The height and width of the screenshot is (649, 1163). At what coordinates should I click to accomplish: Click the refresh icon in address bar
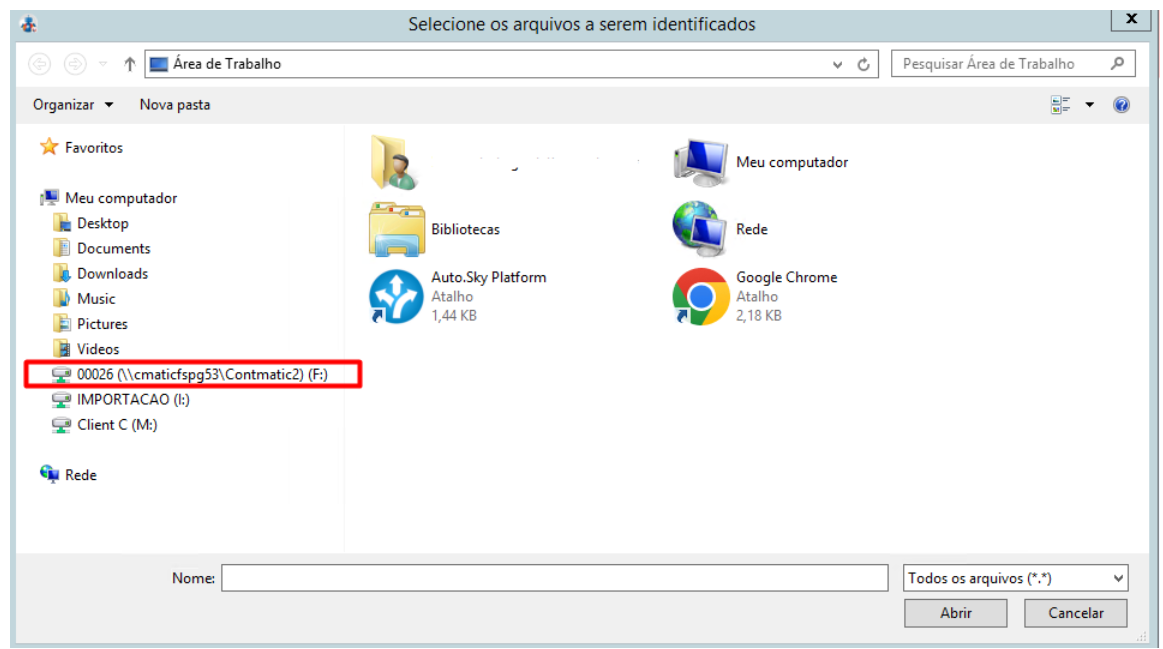click(863, 65)
